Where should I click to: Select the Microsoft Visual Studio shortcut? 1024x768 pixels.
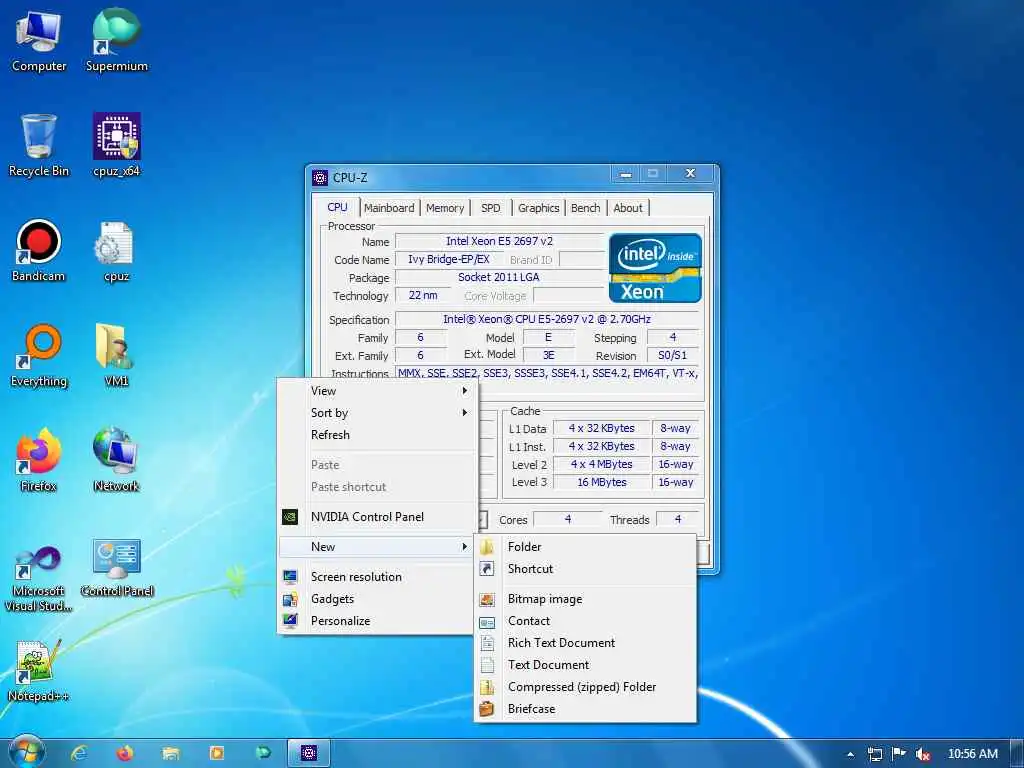[39, 580]
